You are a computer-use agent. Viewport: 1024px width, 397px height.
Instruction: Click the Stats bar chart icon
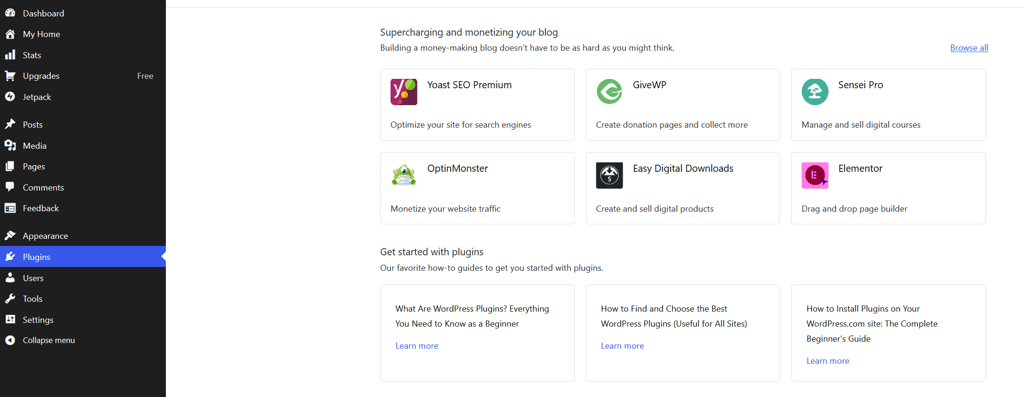pyautogui.click(x=10, y=55)
